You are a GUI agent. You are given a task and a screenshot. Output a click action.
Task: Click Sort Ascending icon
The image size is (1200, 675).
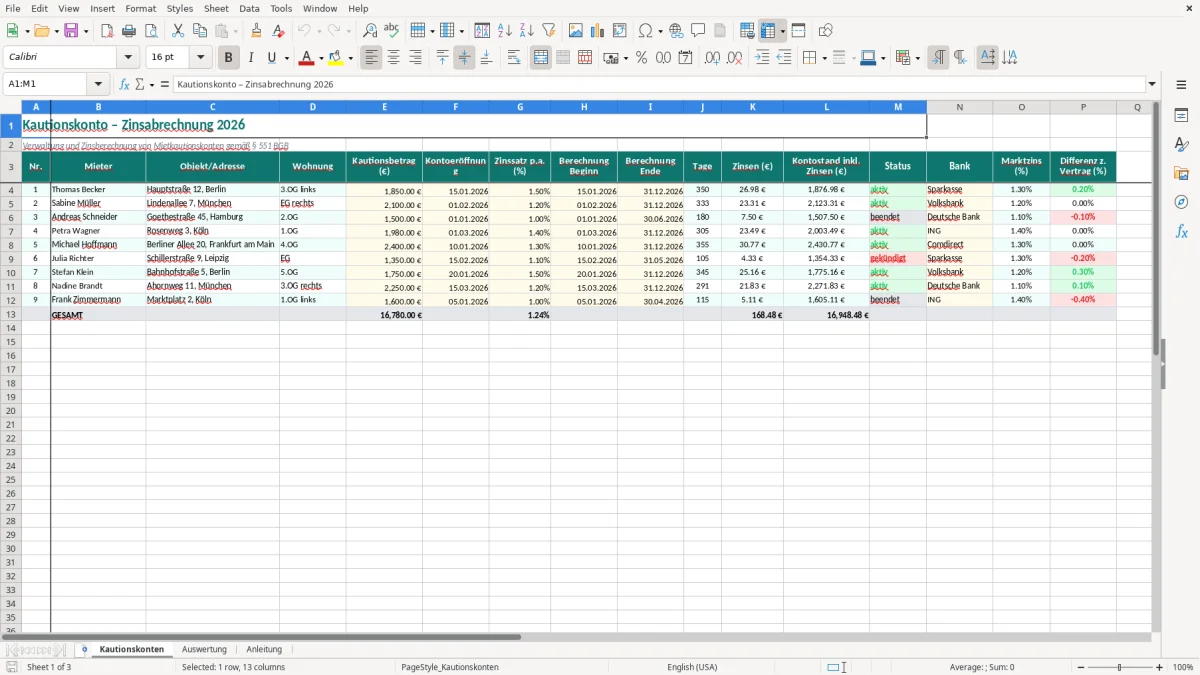[x=505, y=31]
